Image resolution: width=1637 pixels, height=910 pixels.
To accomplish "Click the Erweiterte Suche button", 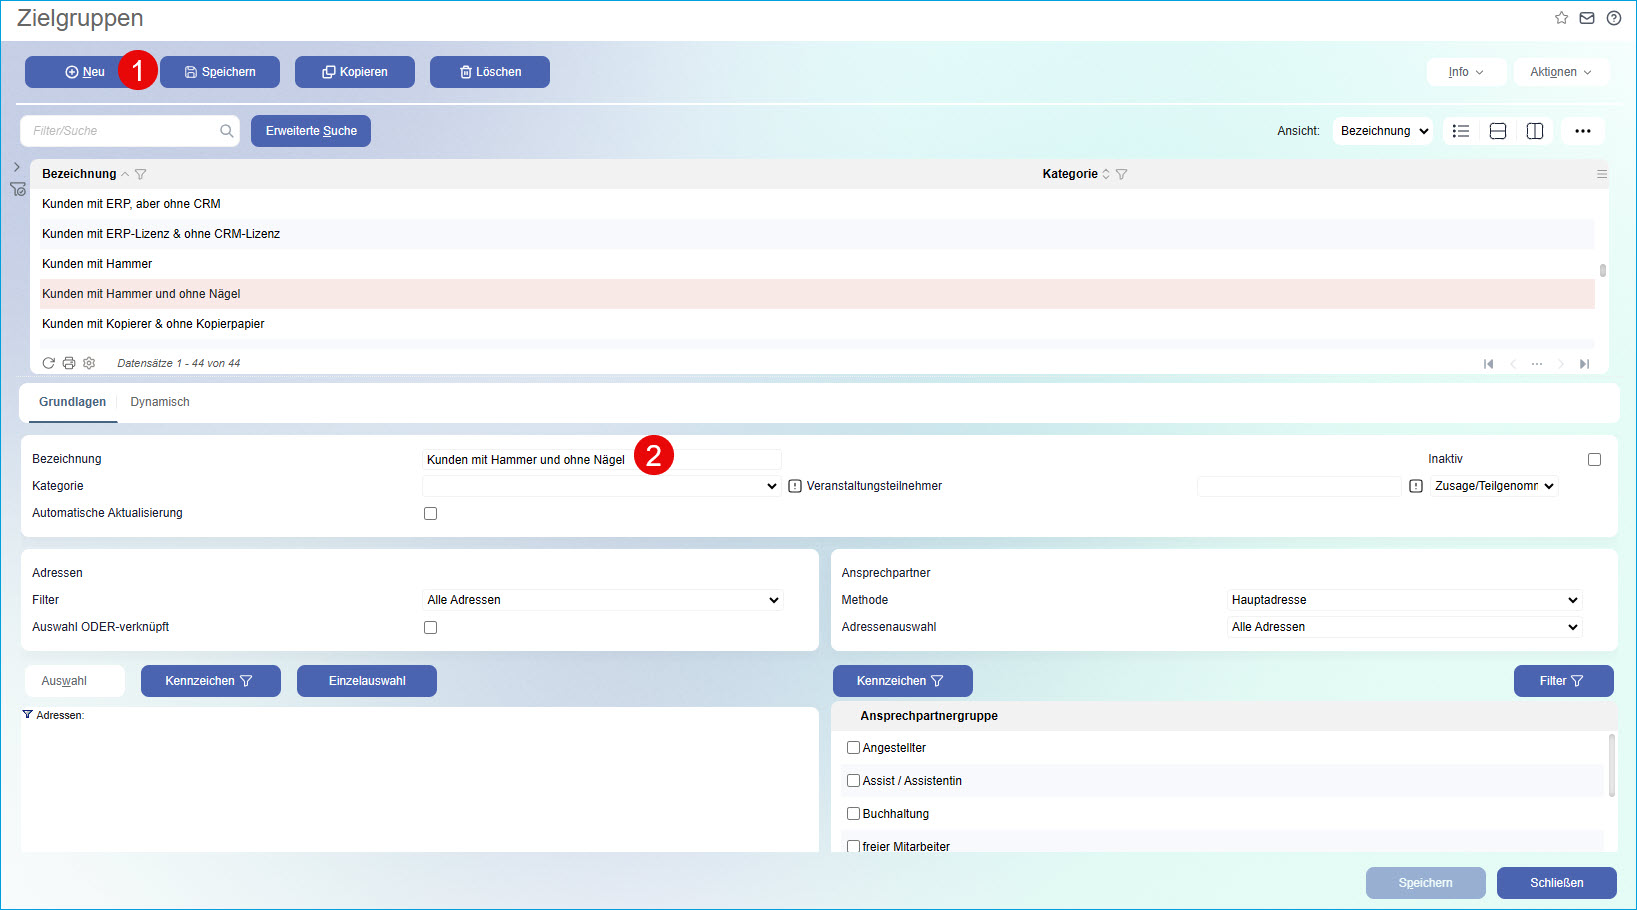I will point(311,131).
